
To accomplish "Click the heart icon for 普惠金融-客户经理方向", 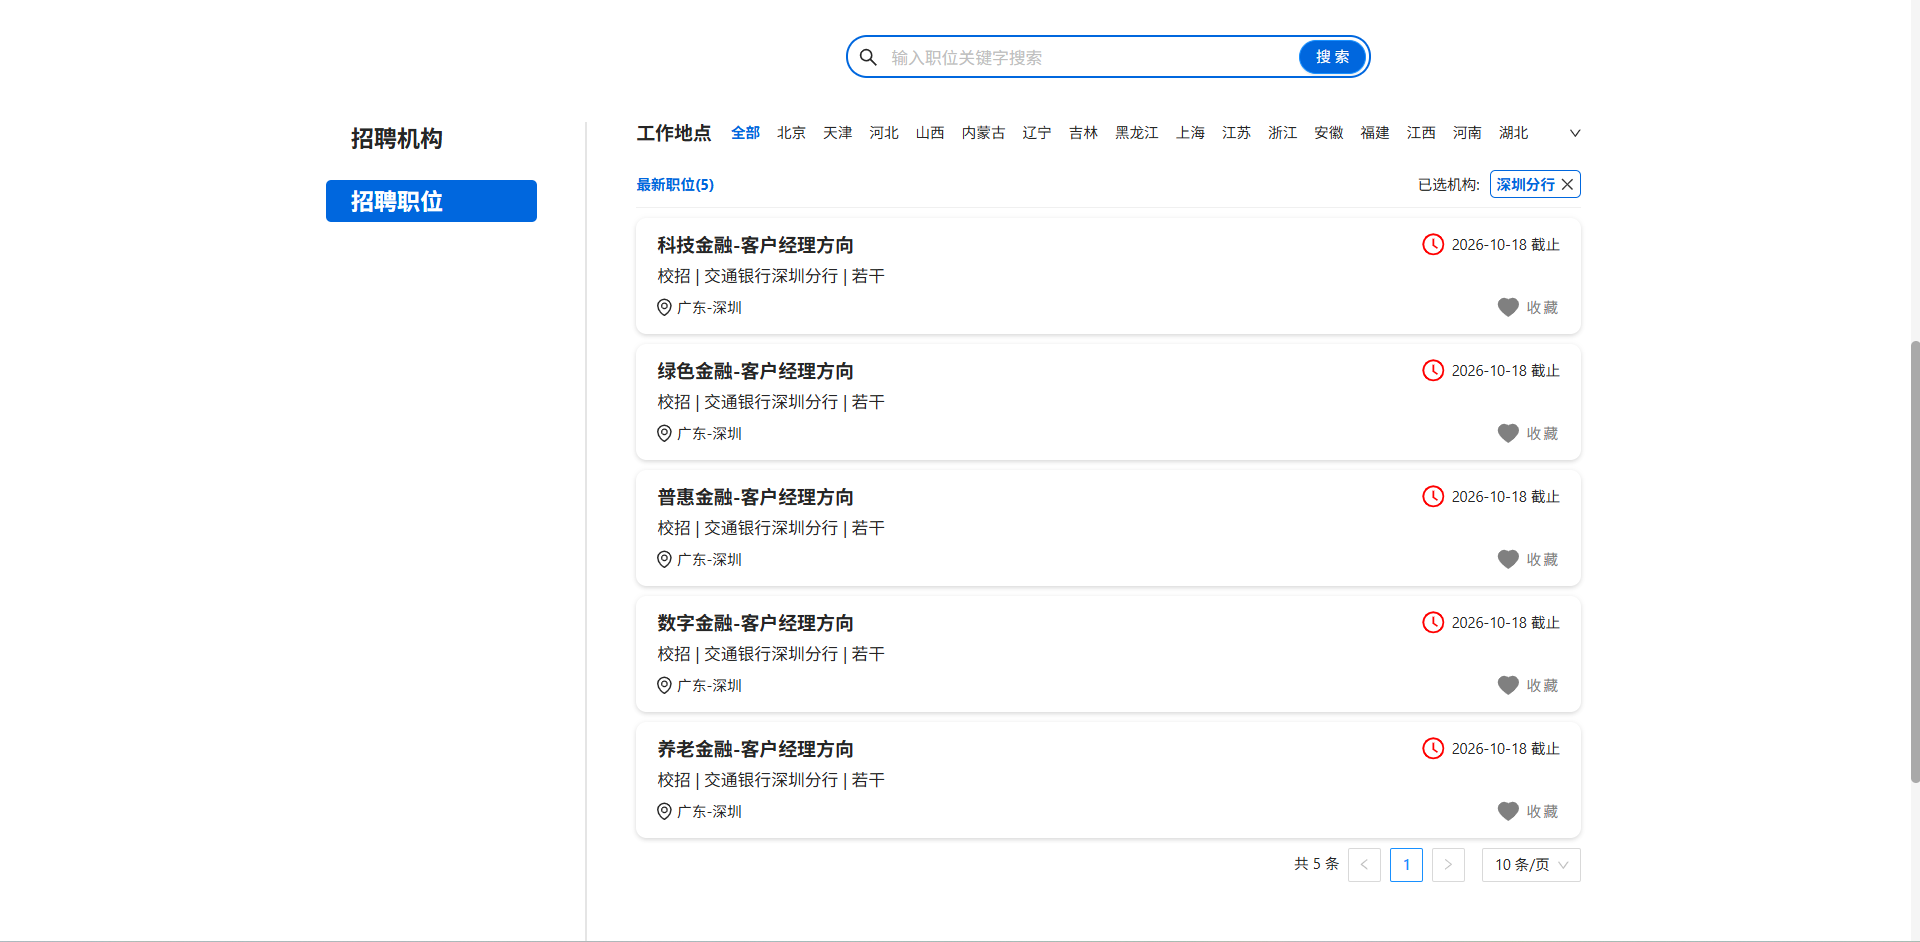I will click(x=1508, y=559).
